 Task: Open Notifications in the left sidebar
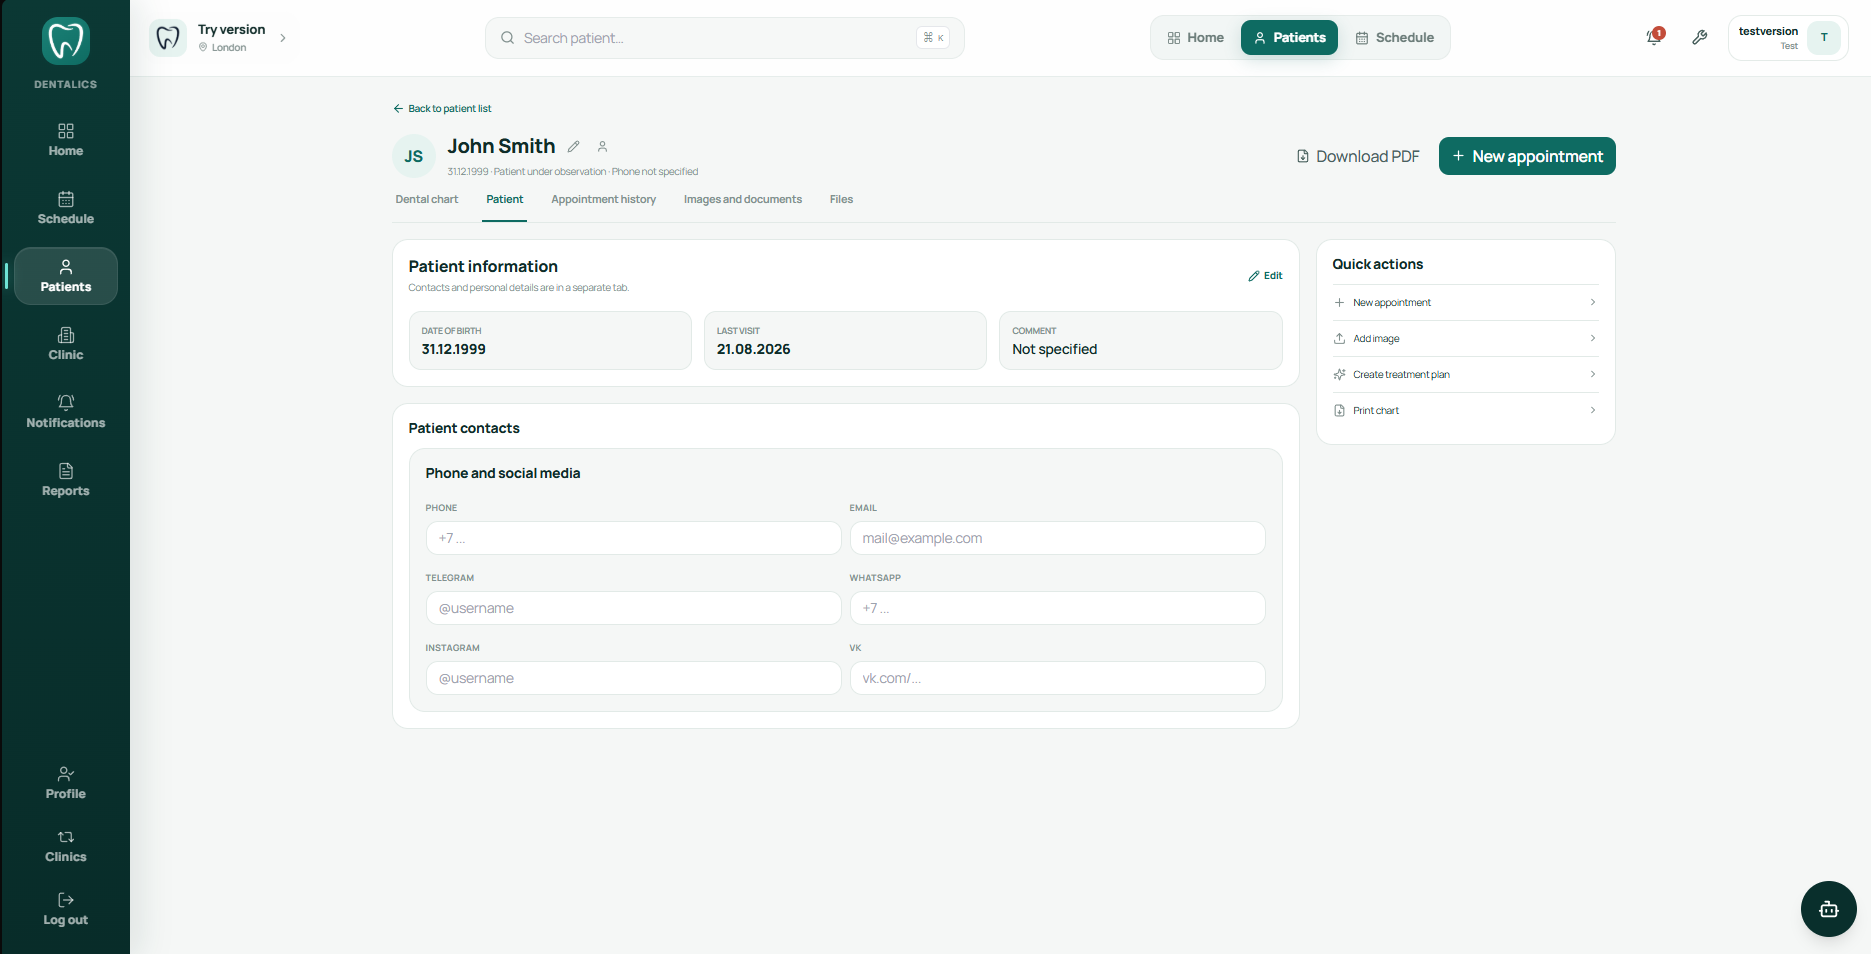[x=66, y=412]
